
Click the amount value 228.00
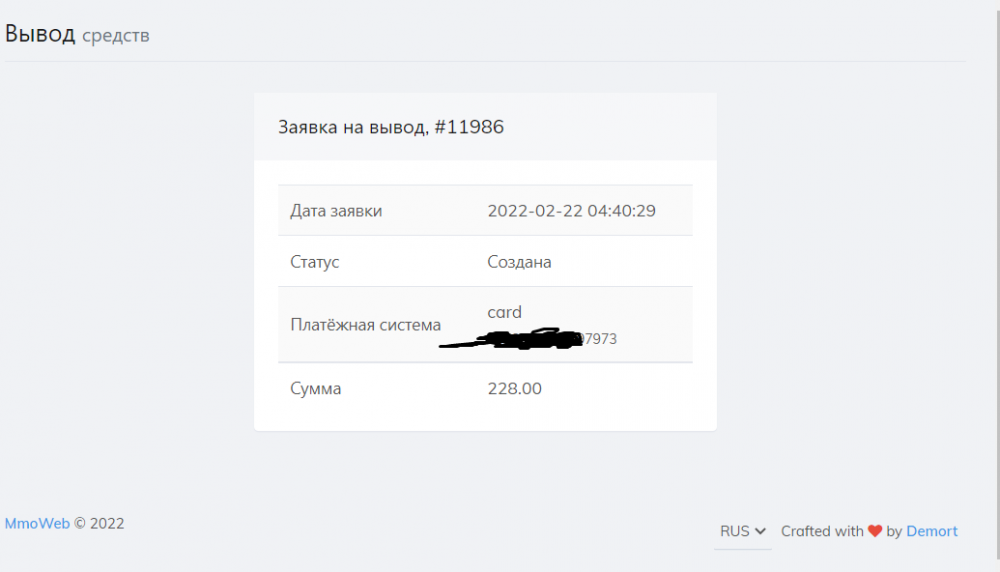tap(514, 389)
